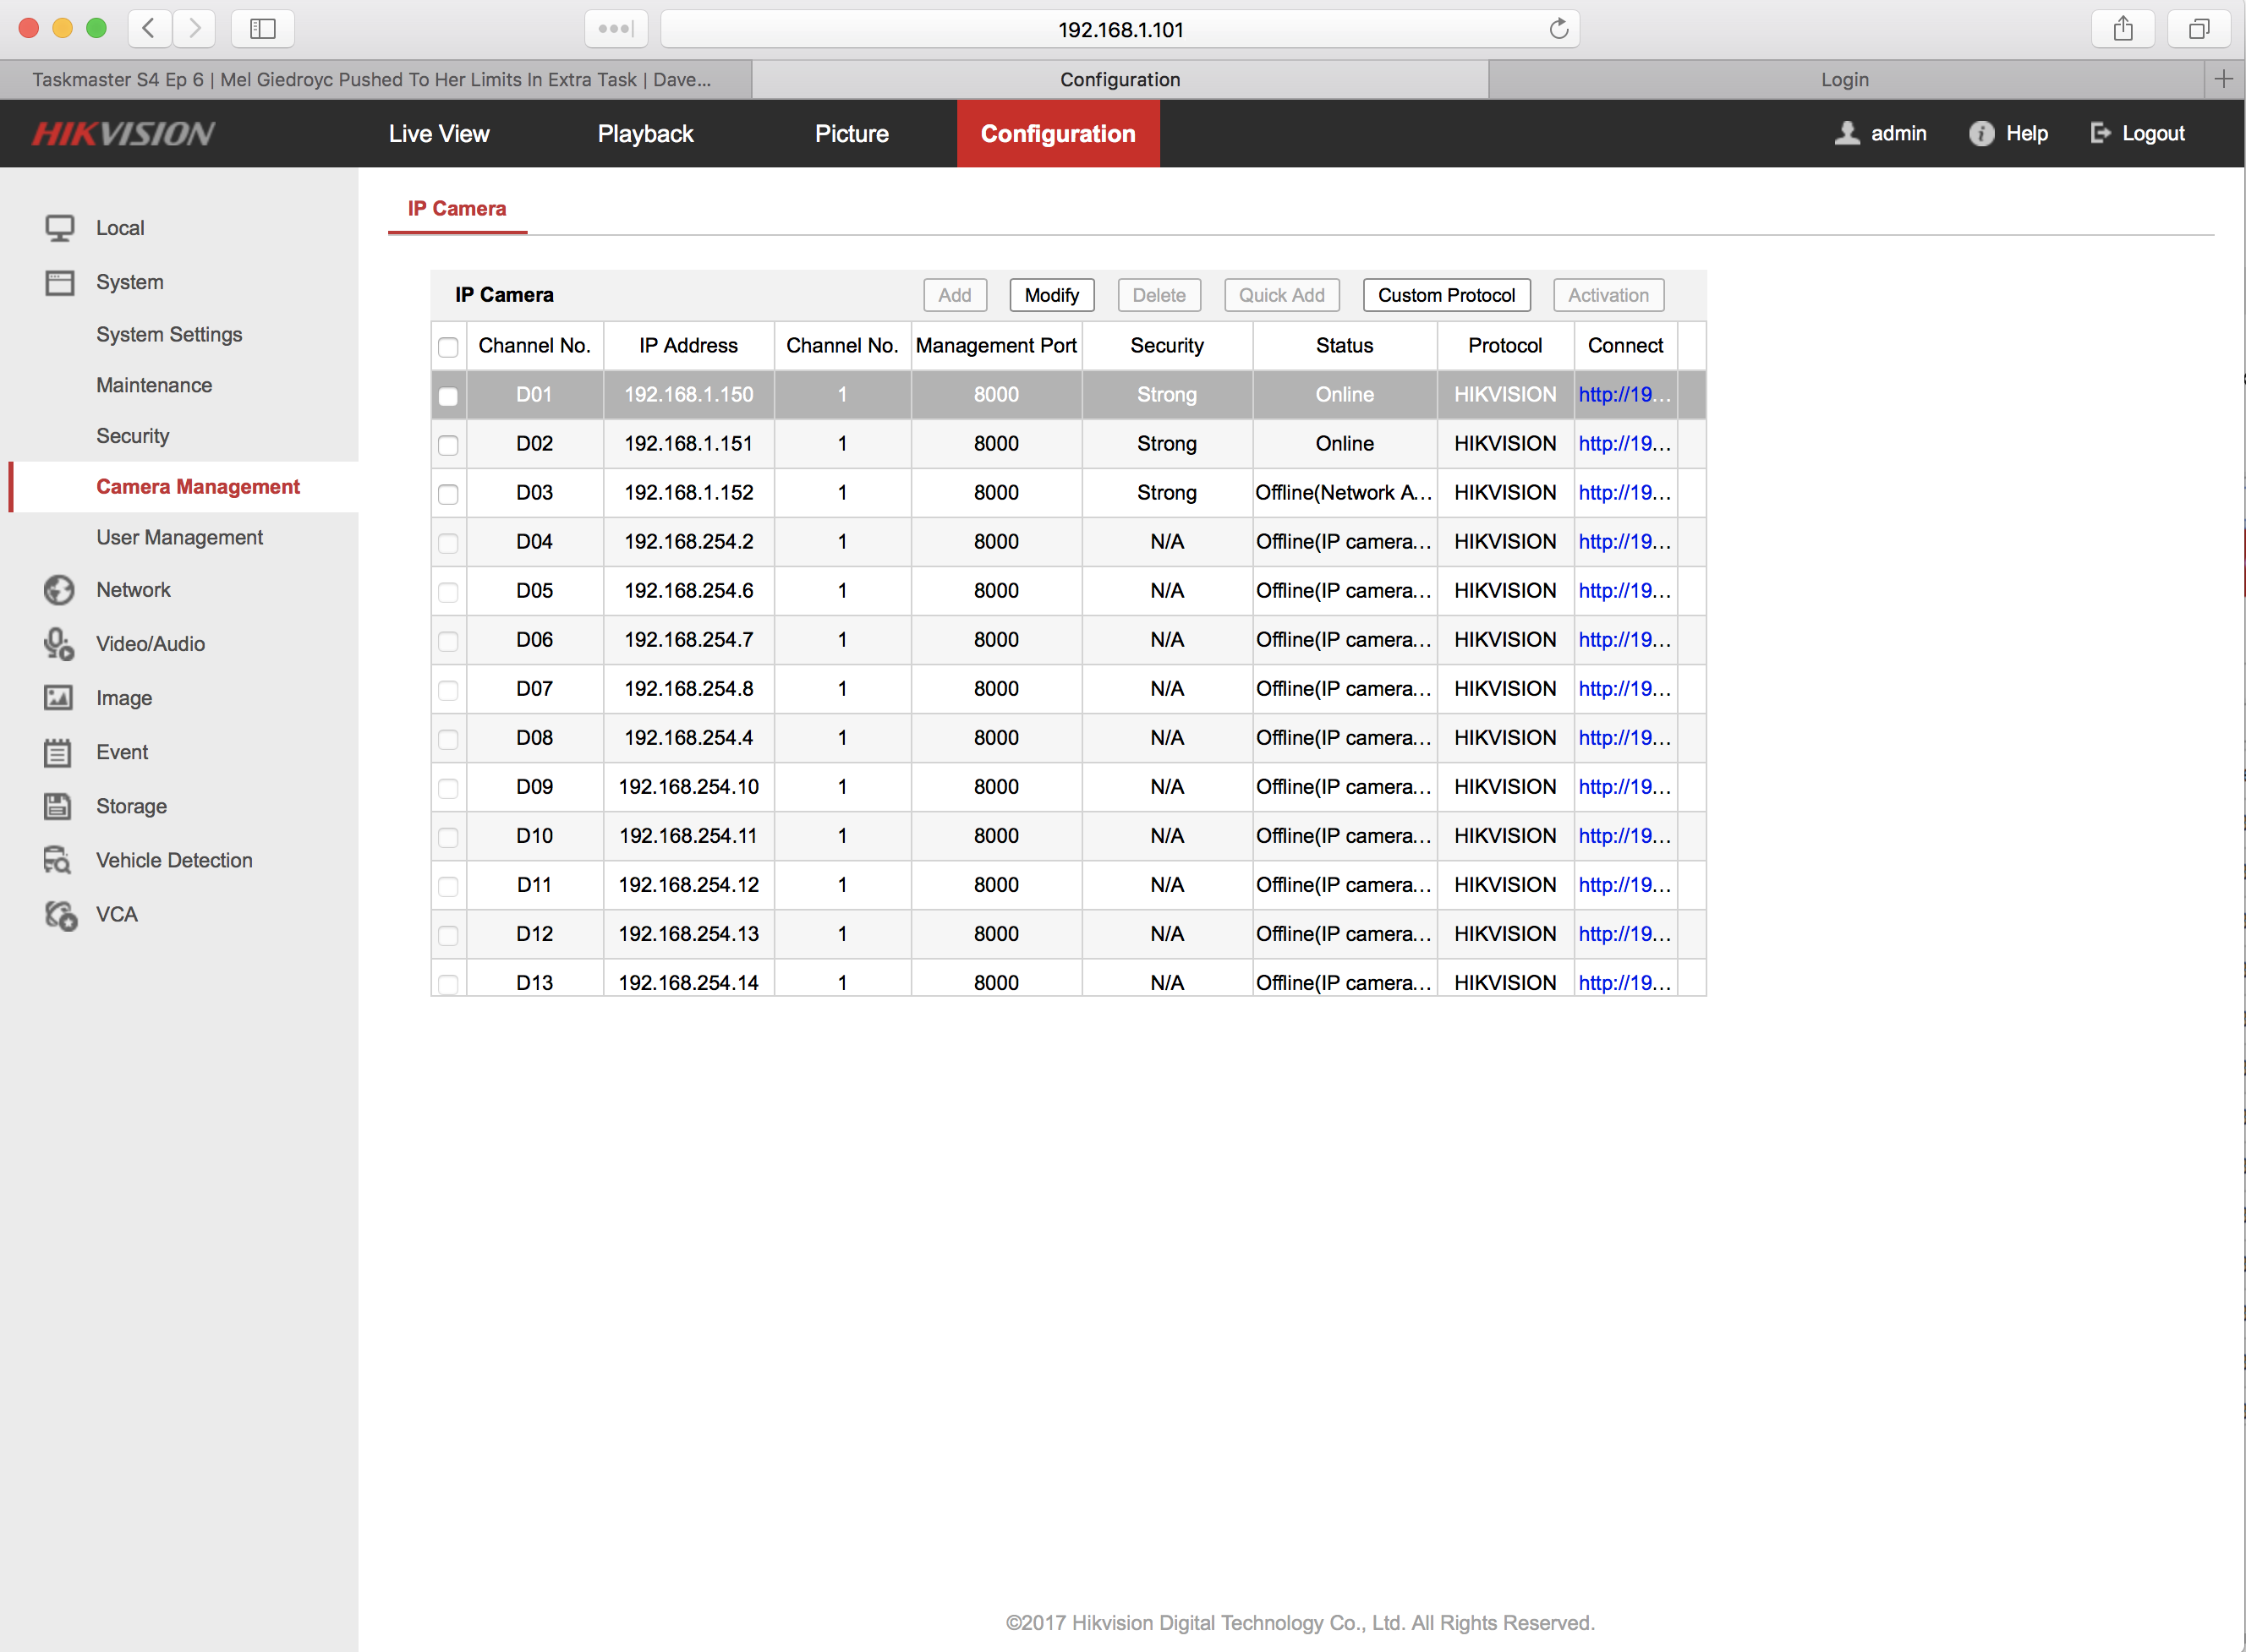This screenshot has height=1652, width=2246.
Task: Open Video/Audio settings panel
Action: point(151,643)
